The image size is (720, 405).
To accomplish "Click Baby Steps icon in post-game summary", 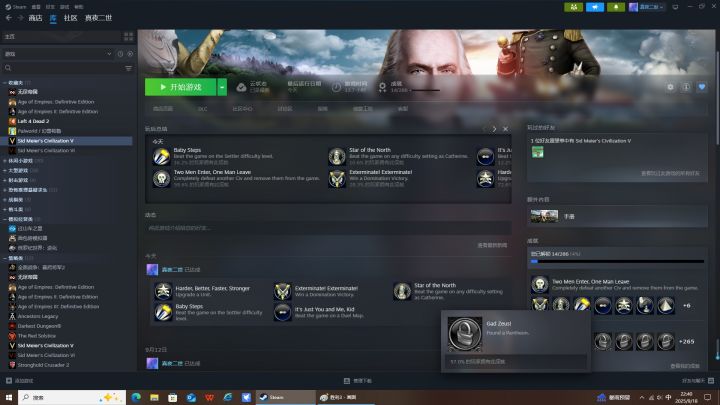I will click(x=161, y=156).
